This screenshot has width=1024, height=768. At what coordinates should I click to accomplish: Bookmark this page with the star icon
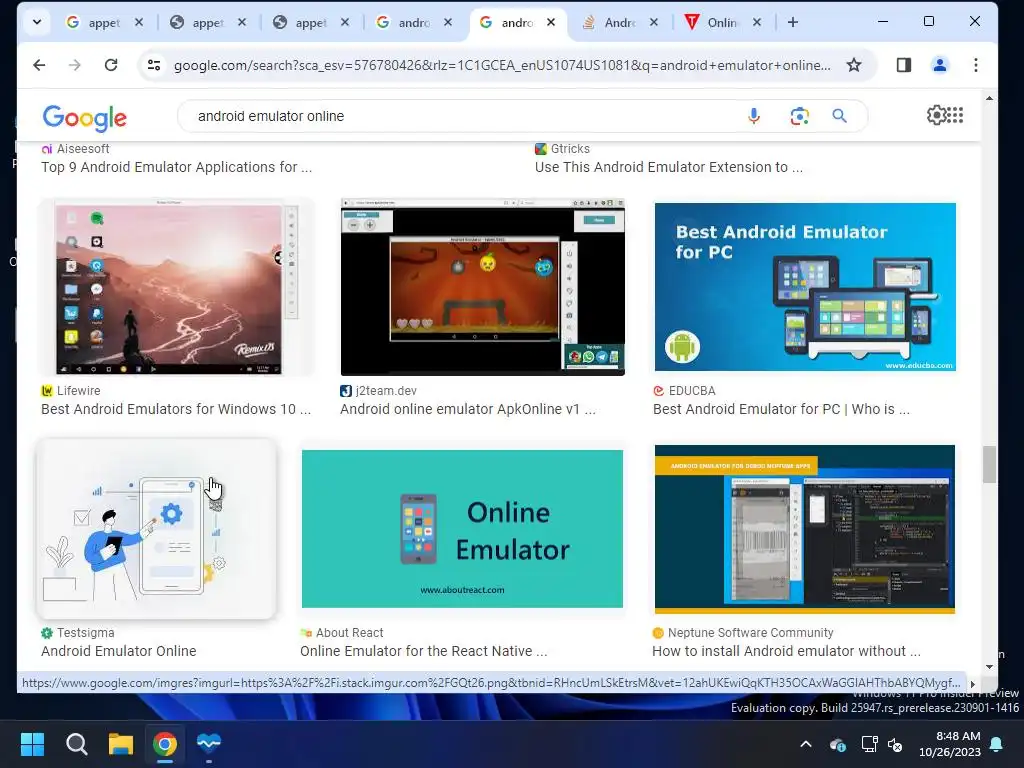tap(854, 65)
